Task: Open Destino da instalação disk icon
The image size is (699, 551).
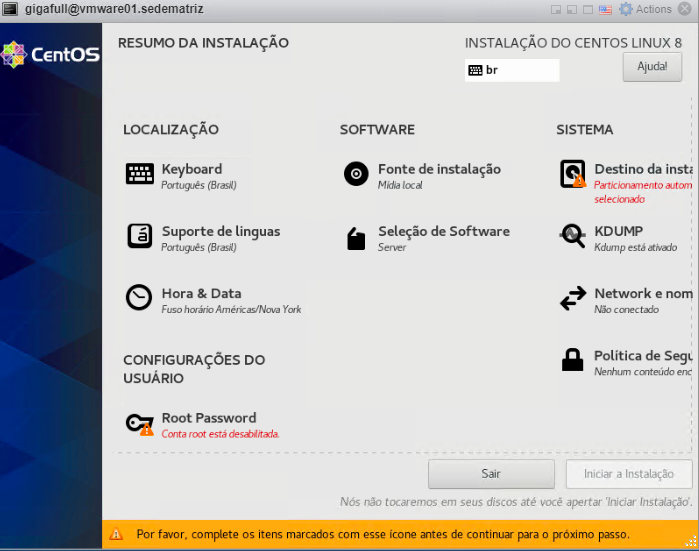Action: click(572, 174)
